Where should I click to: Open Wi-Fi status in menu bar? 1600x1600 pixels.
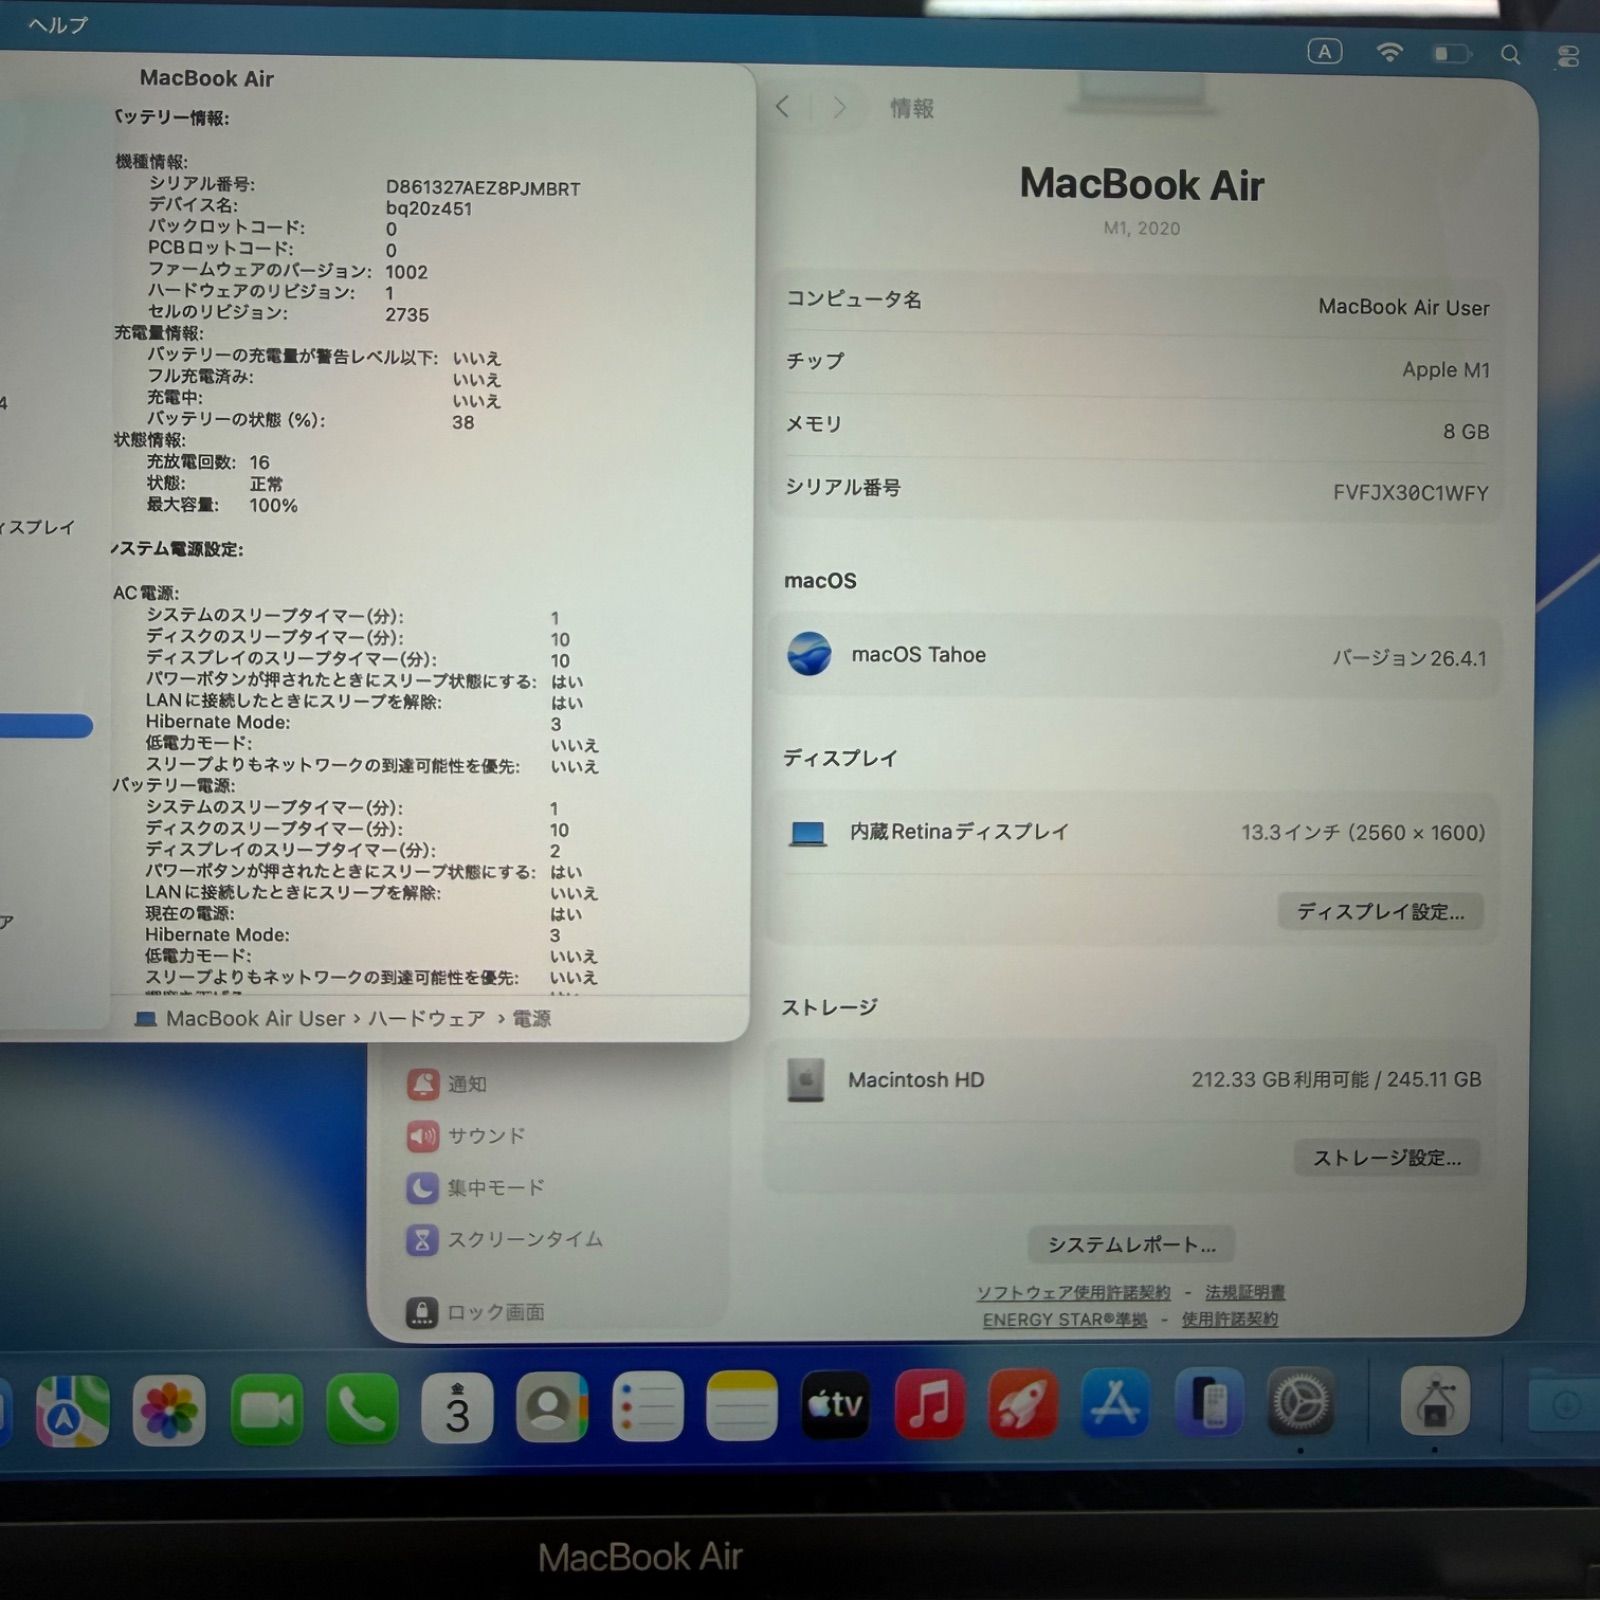[x=1389, y=53]
